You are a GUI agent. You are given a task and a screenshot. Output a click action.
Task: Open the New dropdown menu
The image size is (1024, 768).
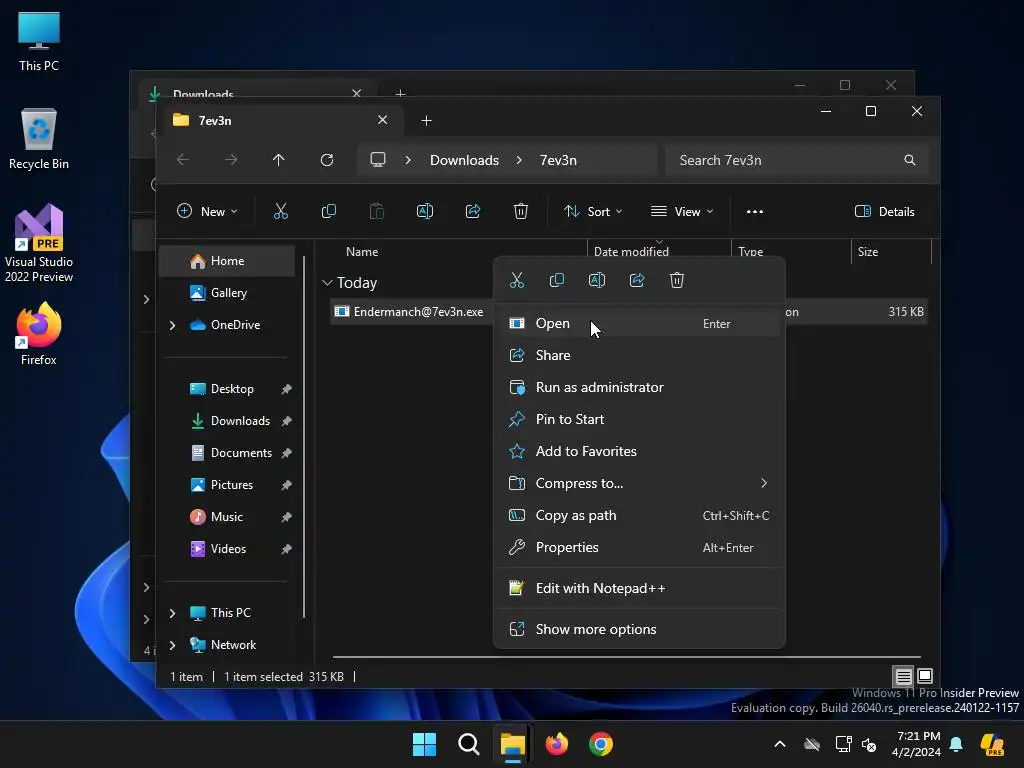point(207,212)
